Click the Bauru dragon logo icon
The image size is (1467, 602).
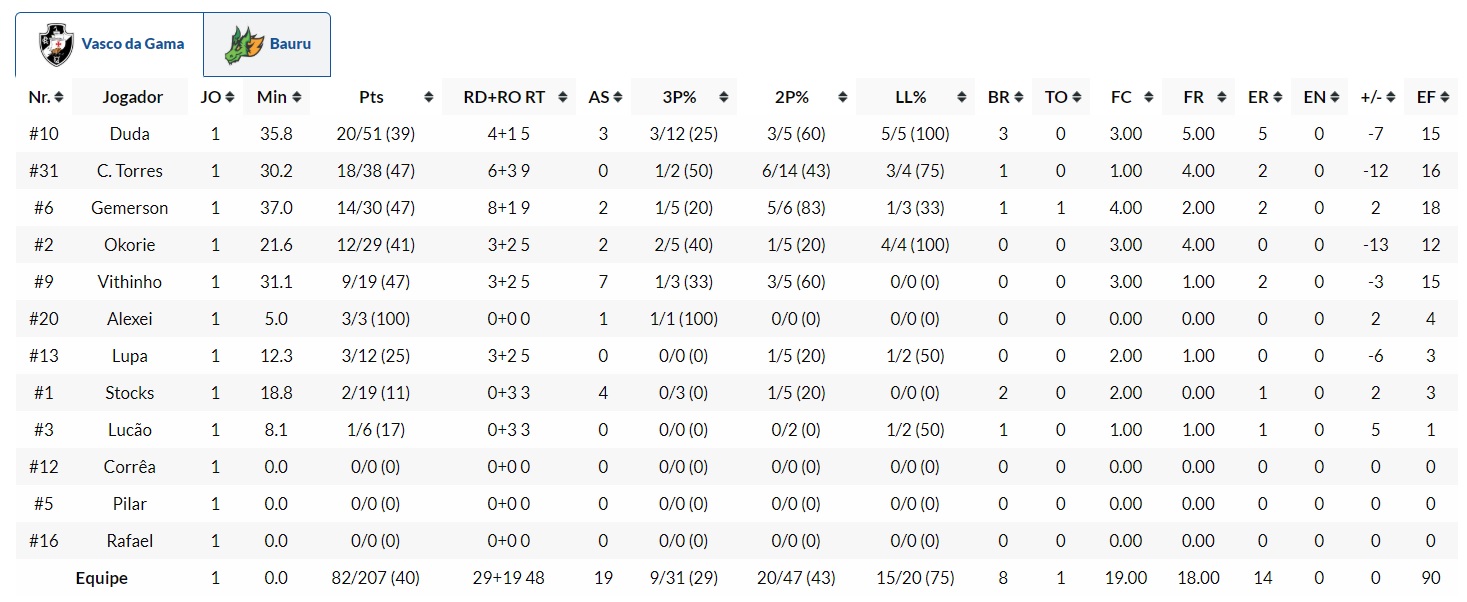pos(243,44)
